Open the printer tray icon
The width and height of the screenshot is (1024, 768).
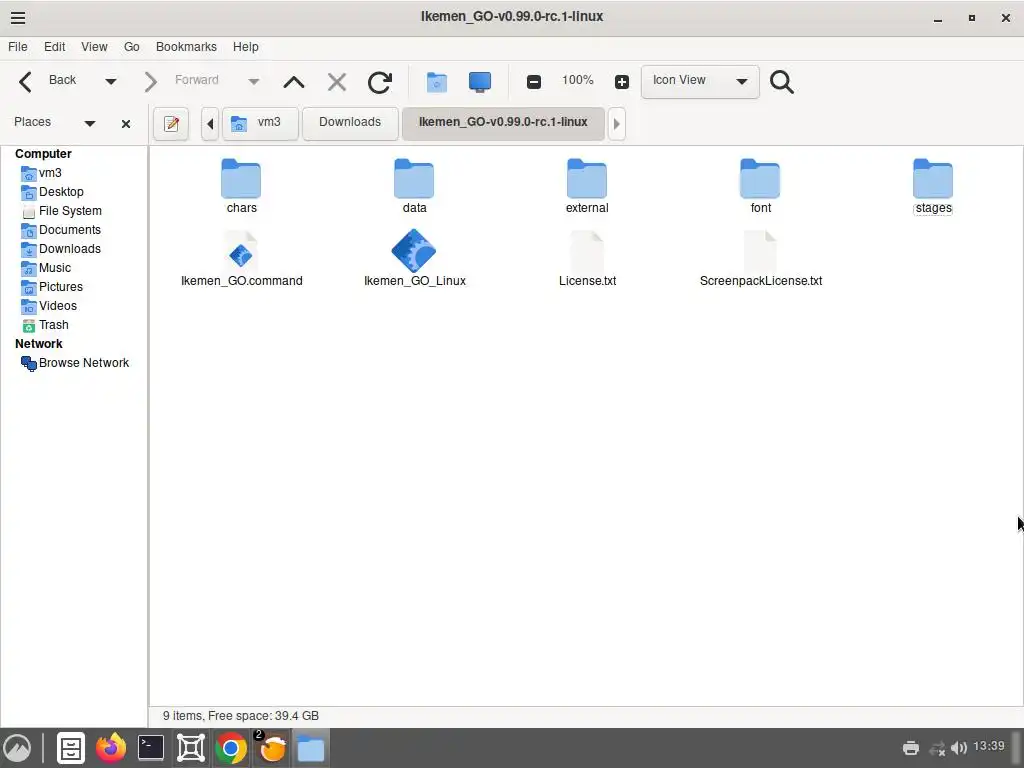(910, 748)
